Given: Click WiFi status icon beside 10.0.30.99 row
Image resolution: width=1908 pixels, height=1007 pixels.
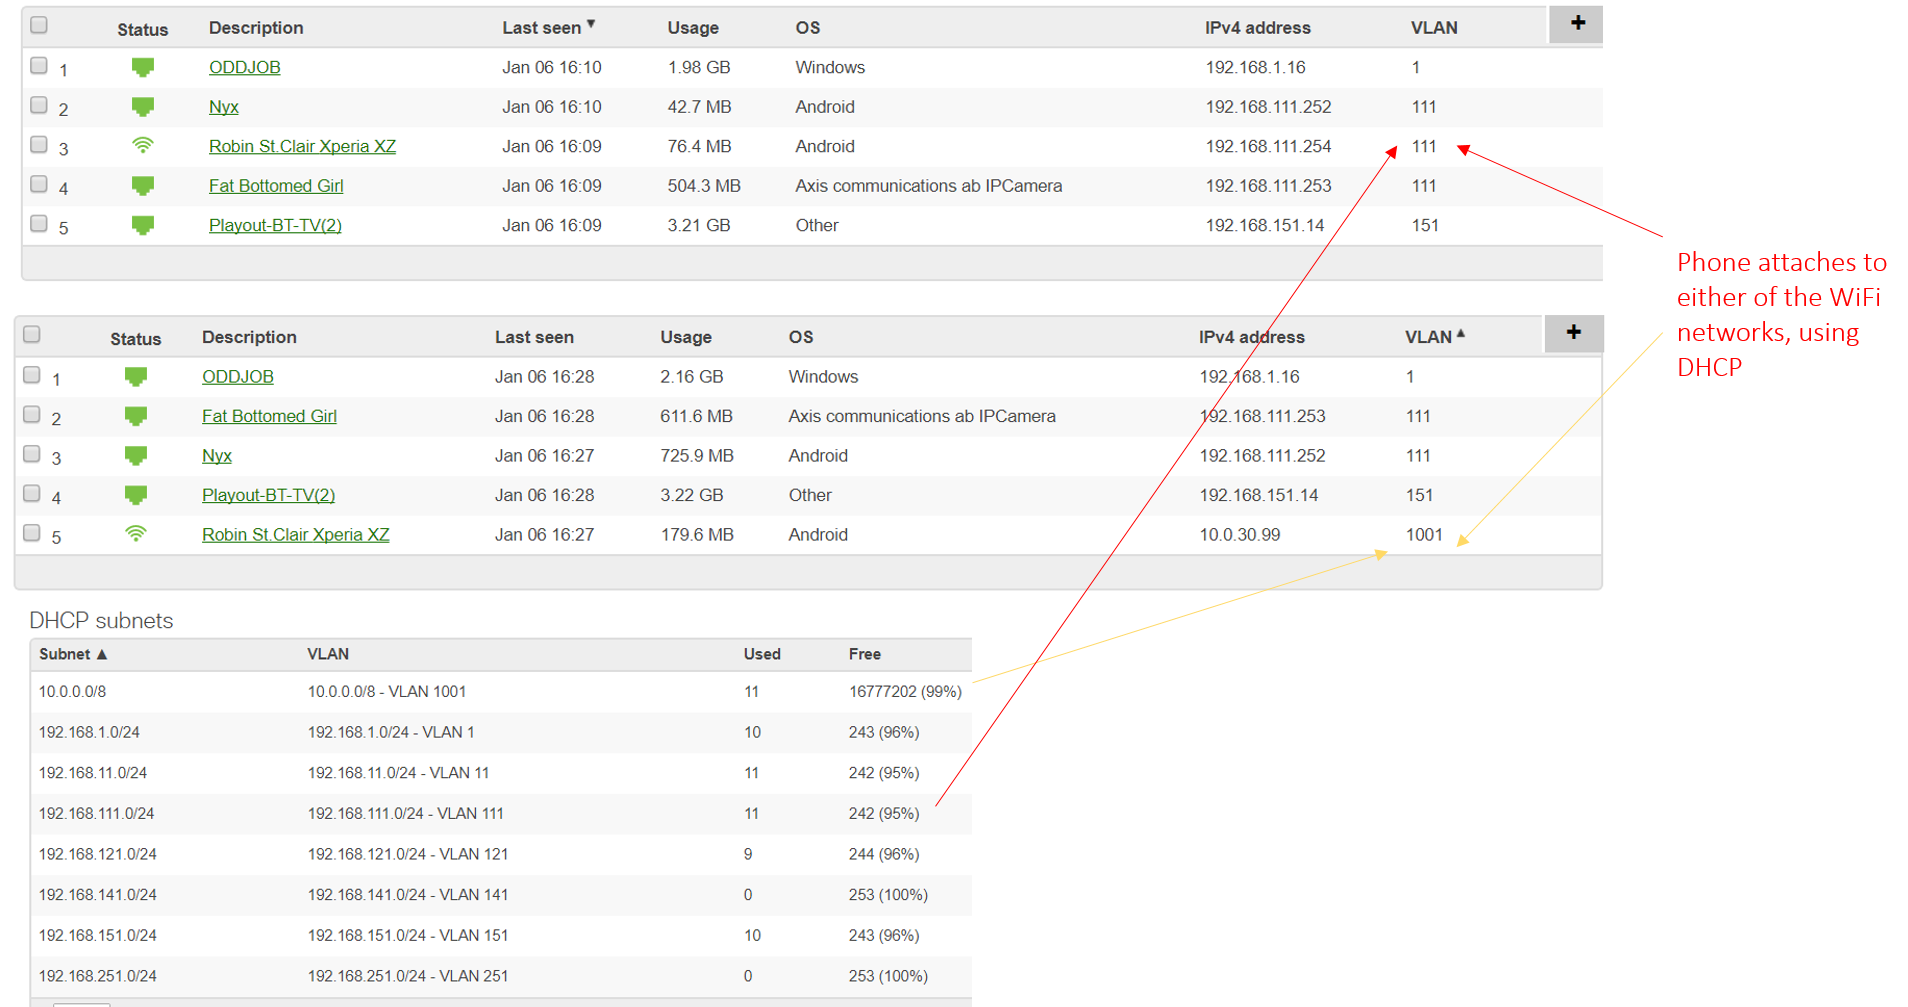Looking at the screenshot, I should (x=136, y=534).
